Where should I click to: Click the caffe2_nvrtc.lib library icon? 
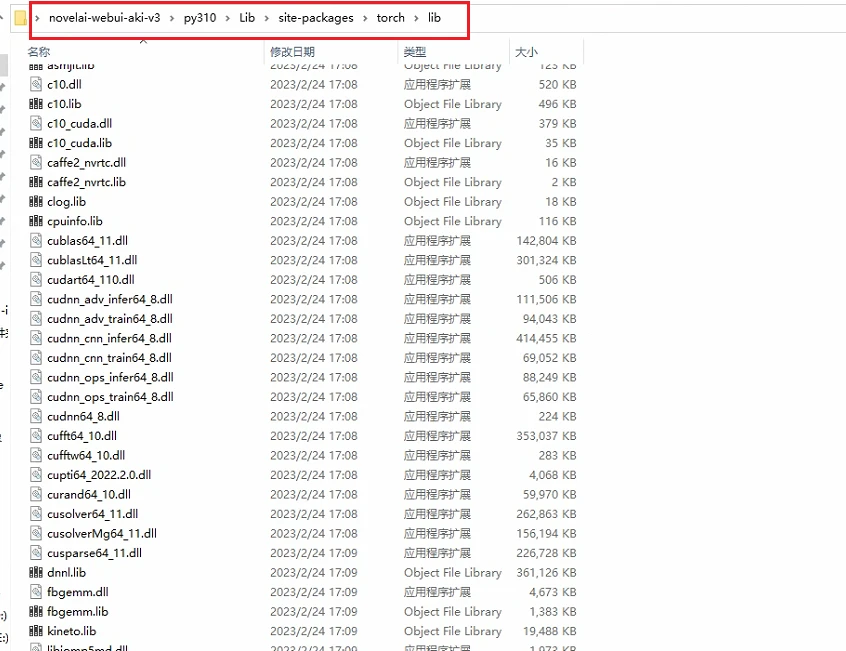click(36, 182)
